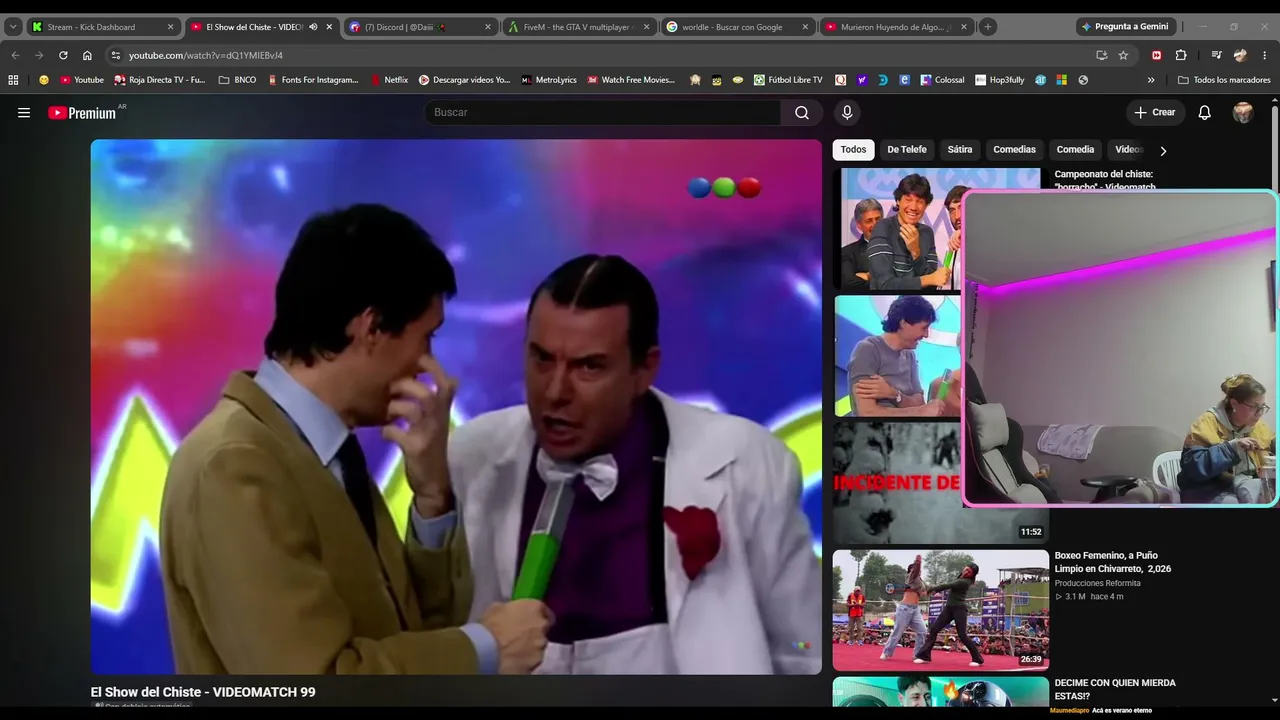Go back to previous page
The height and width of the screenshot is (720, 1280).
click(x=15, y=55)
